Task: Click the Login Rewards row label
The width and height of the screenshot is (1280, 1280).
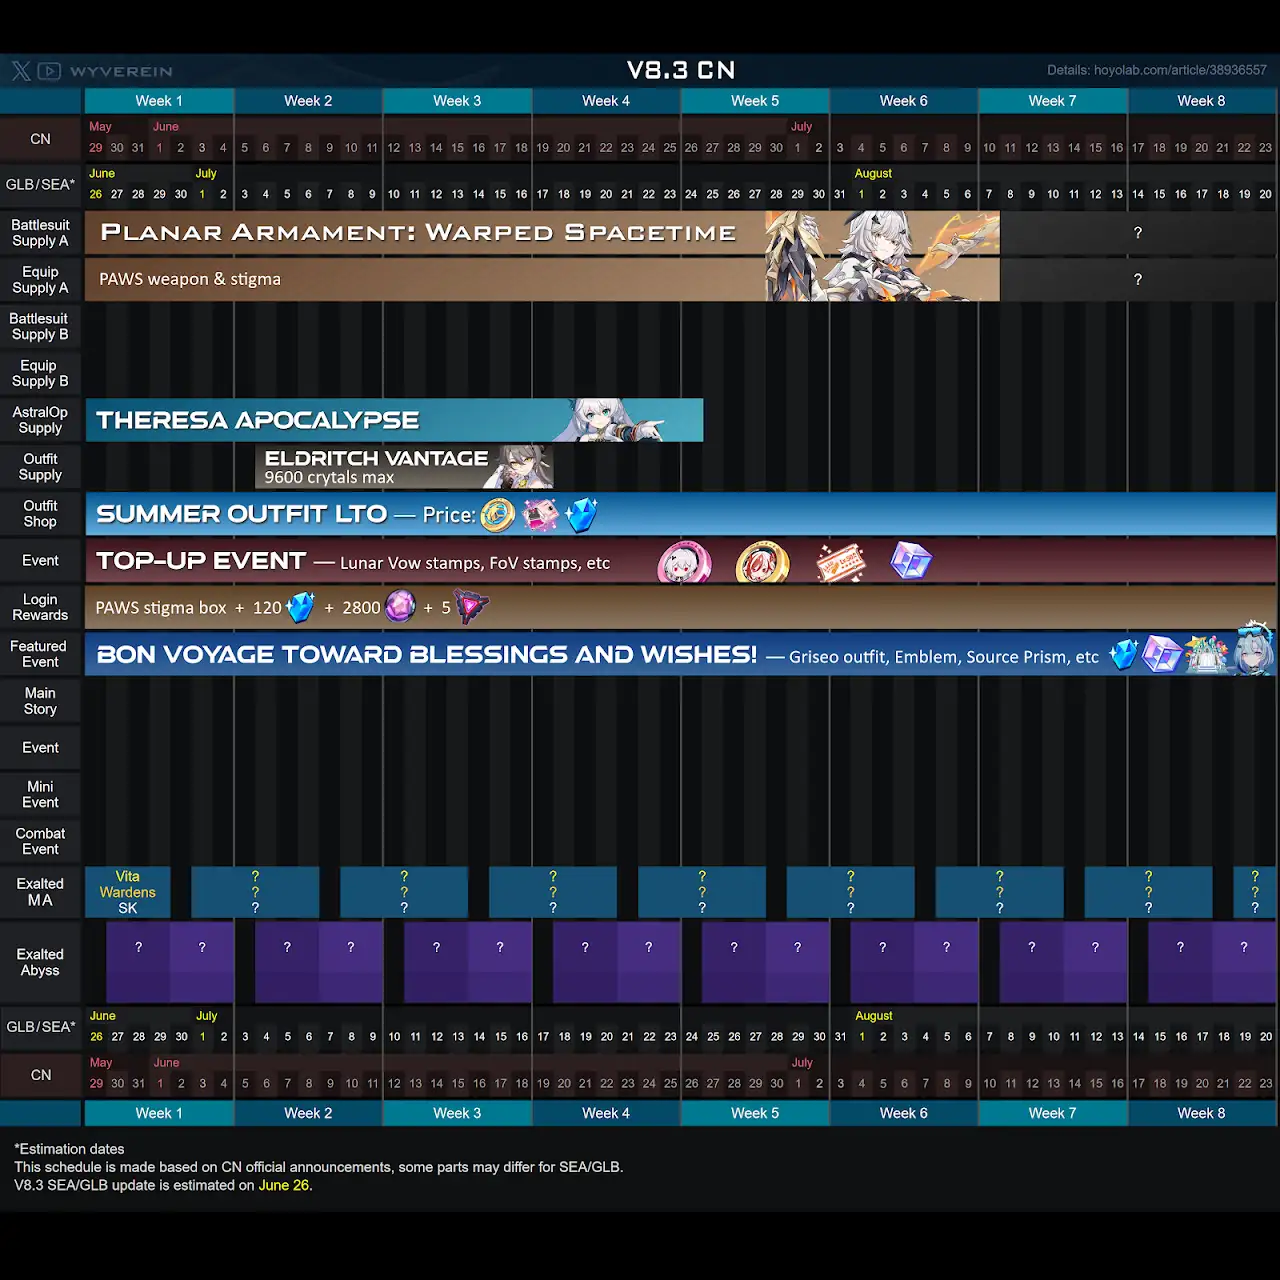Action: click(x=40, y=607)
